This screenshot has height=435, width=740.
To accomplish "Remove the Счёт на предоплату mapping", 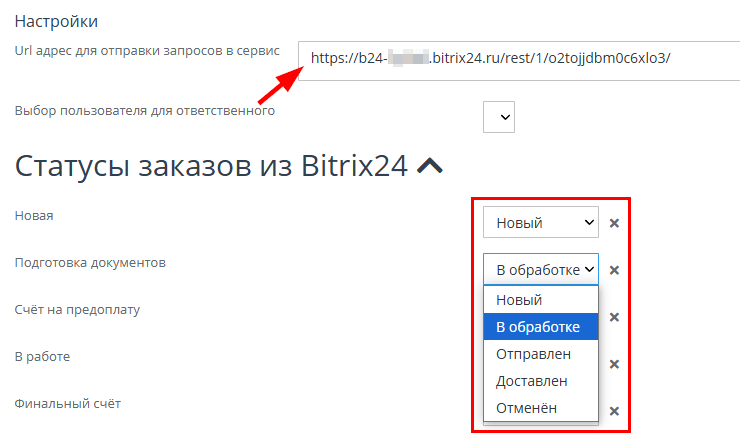I will (614, 317).
